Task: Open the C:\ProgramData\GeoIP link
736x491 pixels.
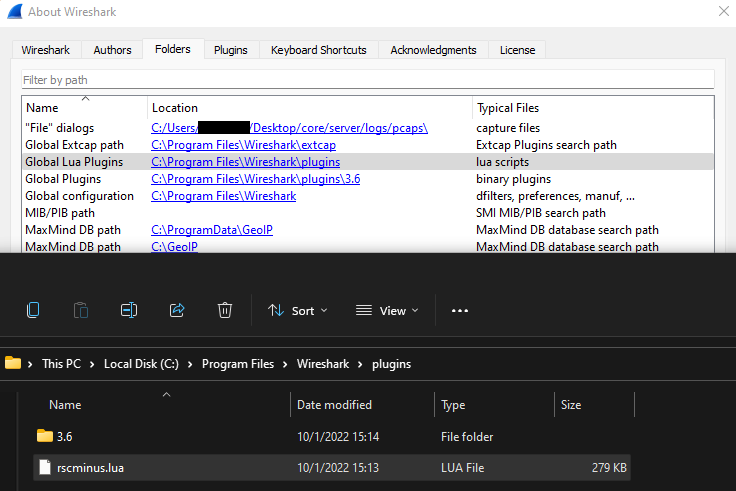Action: pyautogui.click(x=212, y=230)
